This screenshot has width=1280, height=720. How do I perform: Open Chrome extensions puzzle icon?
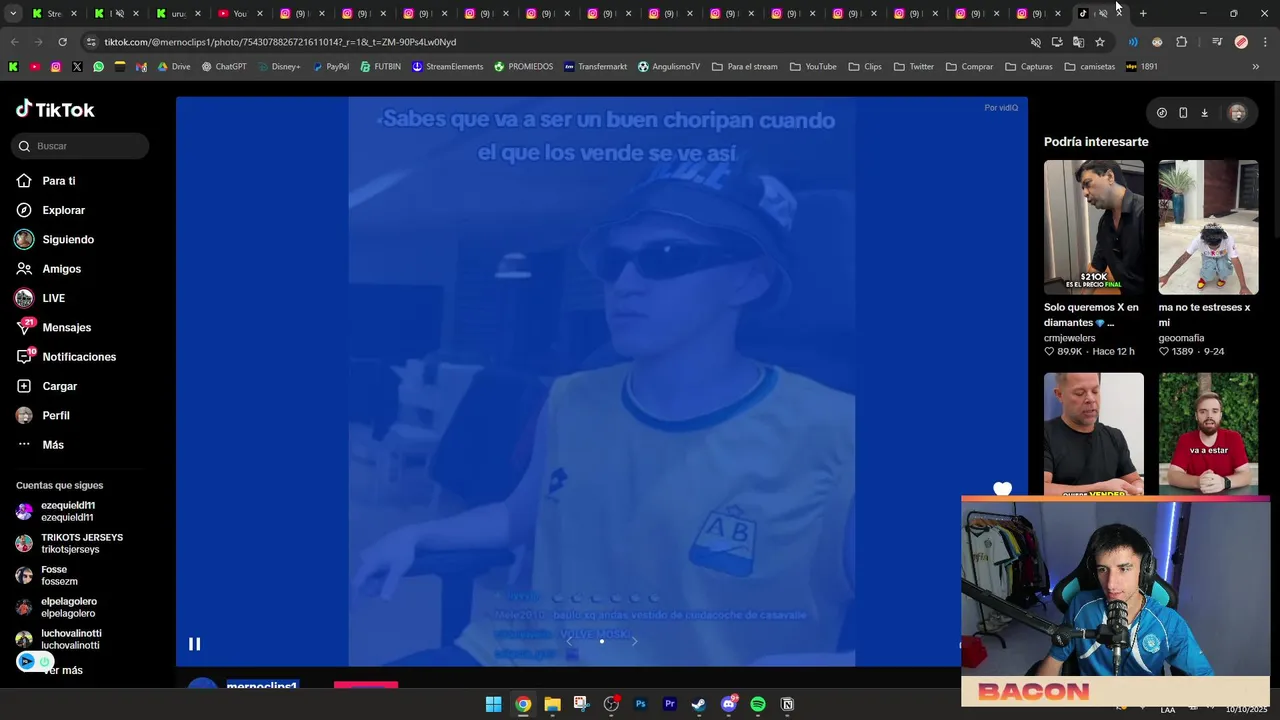(x=1182, y=42)
